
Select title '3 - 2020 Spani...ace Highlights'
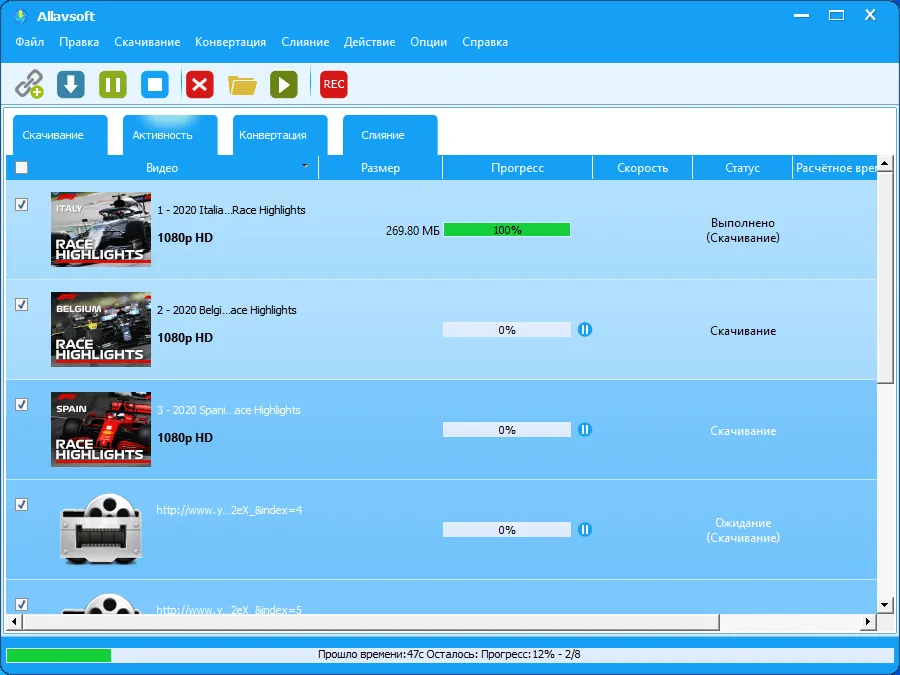228,410
